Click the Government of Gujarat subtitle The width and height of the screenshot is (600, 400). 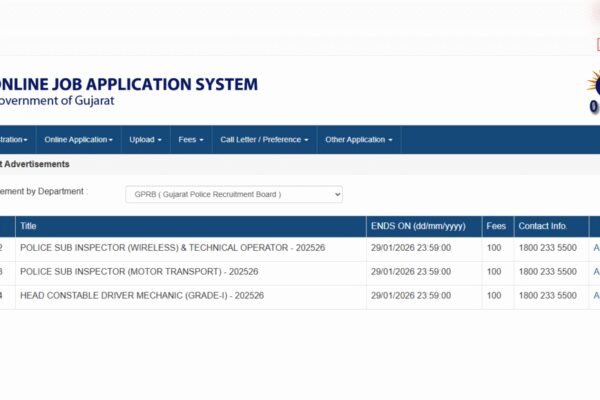tap(57, 101)
